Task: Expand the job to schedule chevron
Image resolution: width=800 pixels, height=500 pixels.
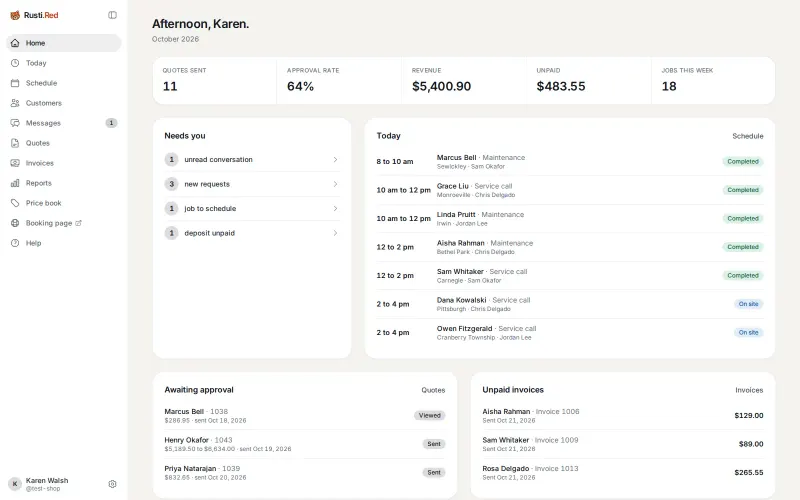Action: (335, 209)
